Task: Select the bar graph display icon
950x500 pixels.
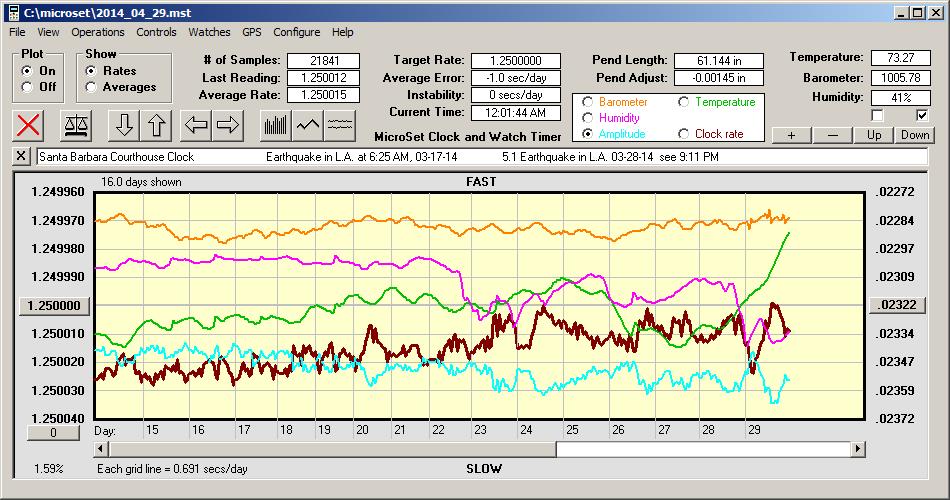Action: 276,125
